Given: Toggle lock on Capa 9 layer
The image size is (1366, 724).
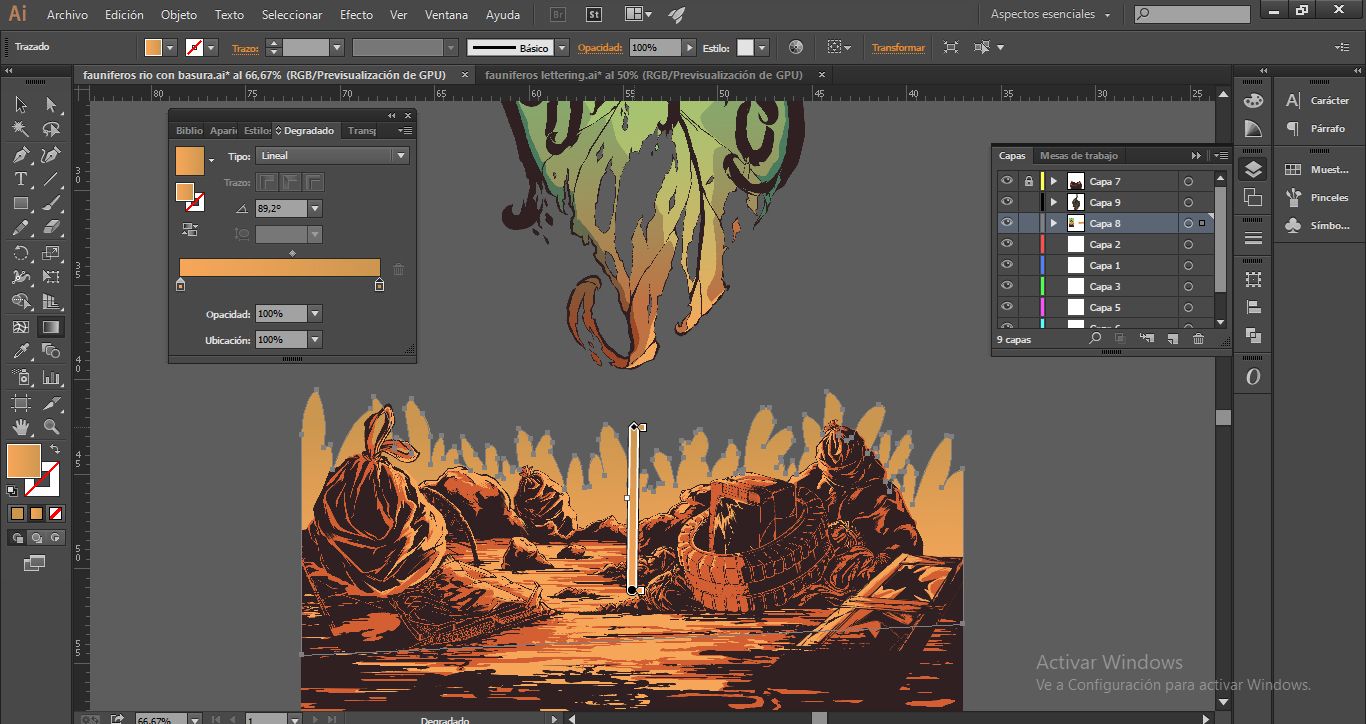Looking at the screenshot, I should (1028, 202).
